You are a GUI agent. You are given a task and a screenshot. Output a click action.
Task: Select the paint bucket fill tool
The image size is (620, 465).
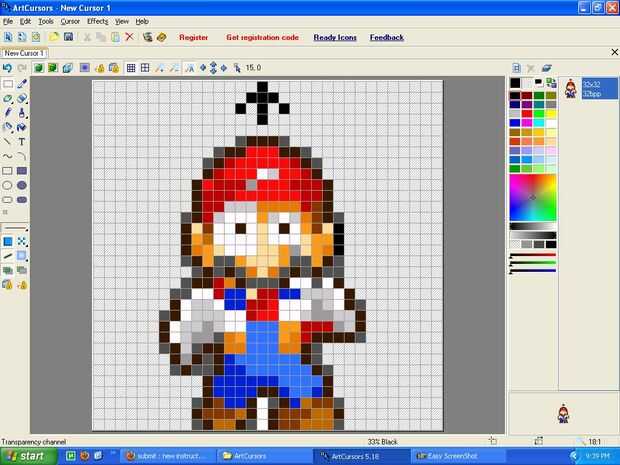[22, 127]
